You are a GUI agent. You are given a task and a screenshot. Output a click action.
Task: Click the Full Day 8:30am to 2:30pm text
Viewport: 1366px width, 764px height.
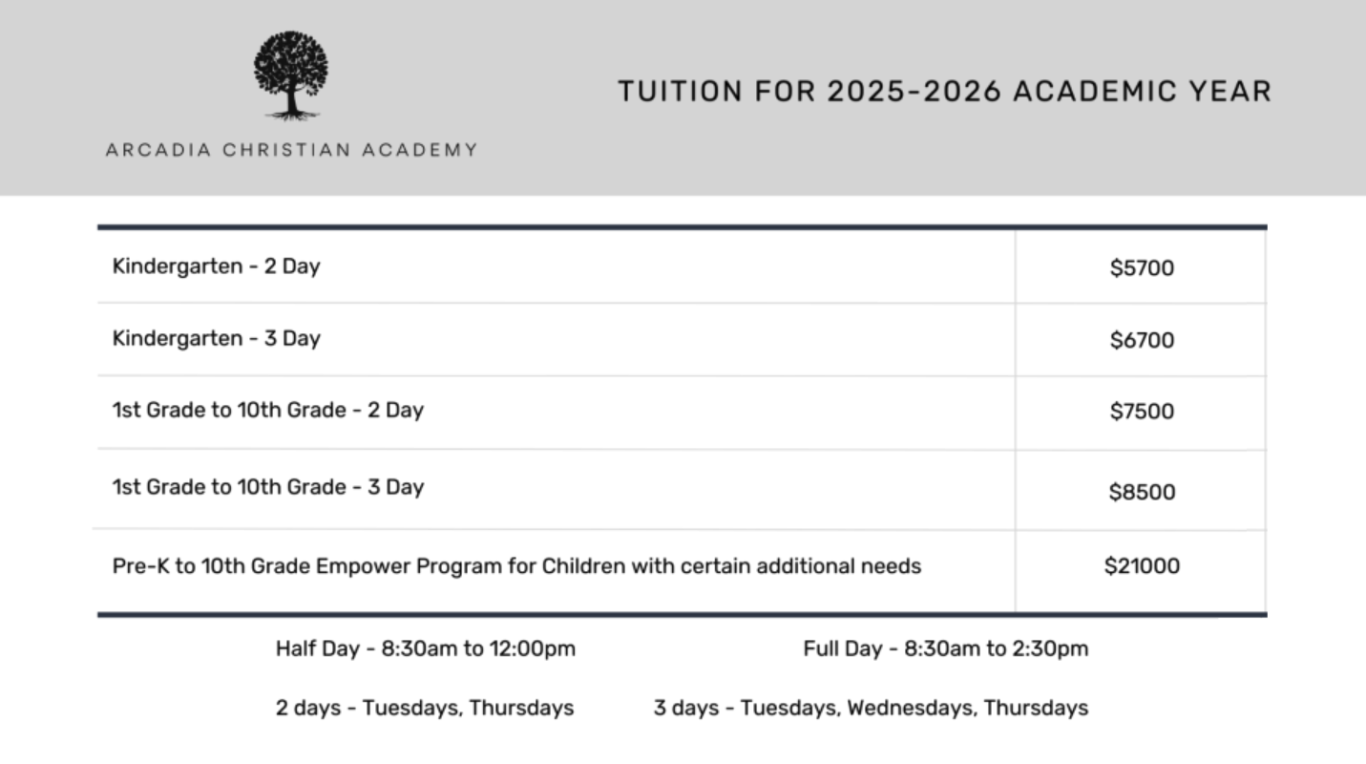click(945, 649)
